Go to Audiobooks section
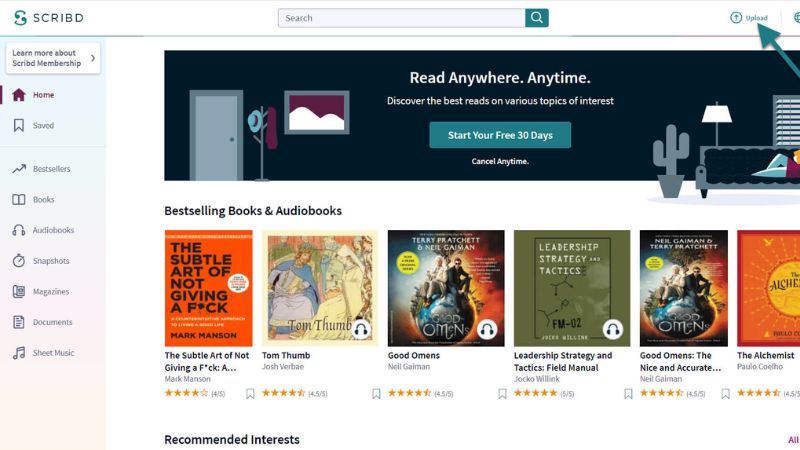 tap(53, 230)
